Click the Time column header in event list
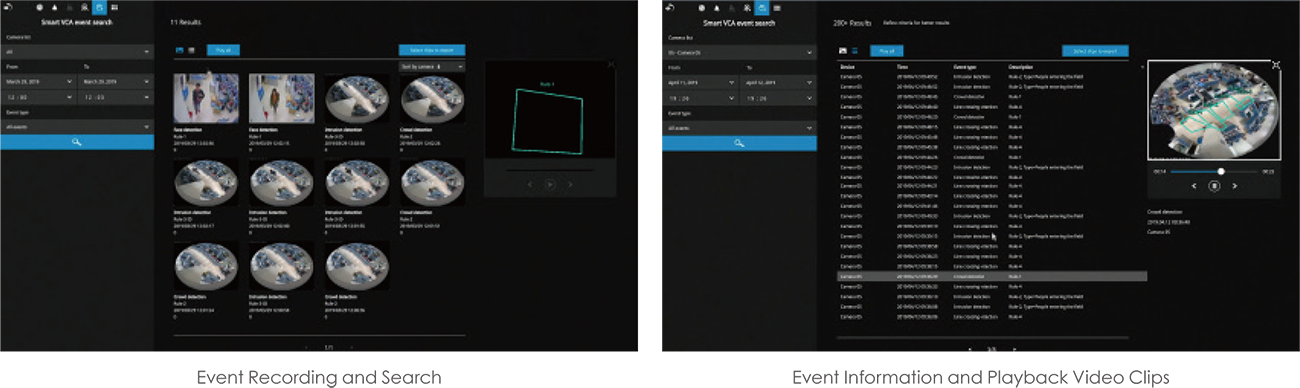 902,67
